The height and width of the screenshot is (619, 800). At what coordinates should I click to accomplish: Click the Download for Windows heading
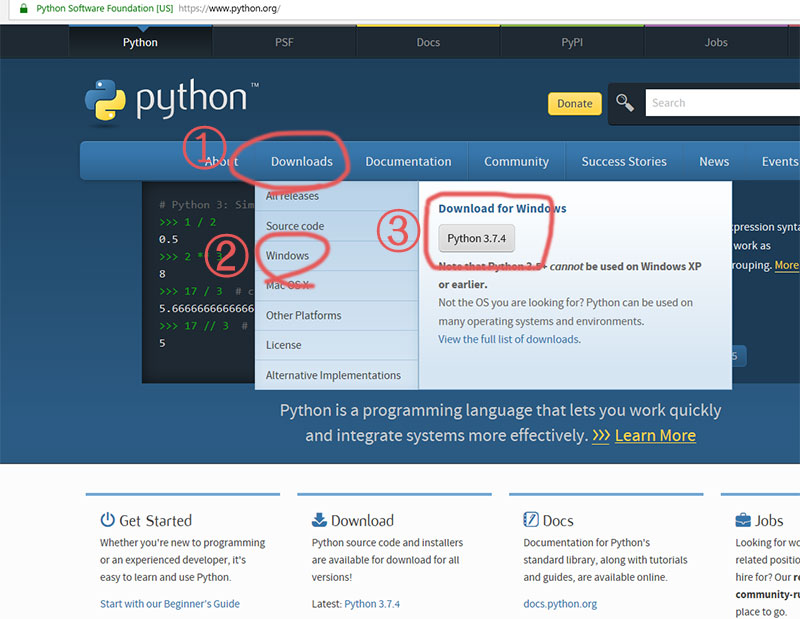click(x=502, y=208)
